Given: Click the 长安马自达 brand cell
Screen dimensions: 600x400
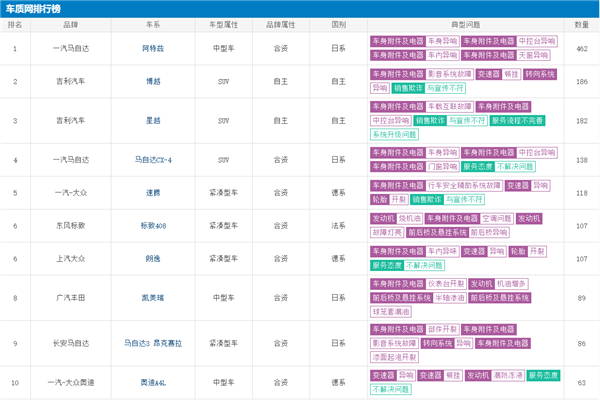Looking at the screenshot, I should pyautogui.click(x=71, y=343).
